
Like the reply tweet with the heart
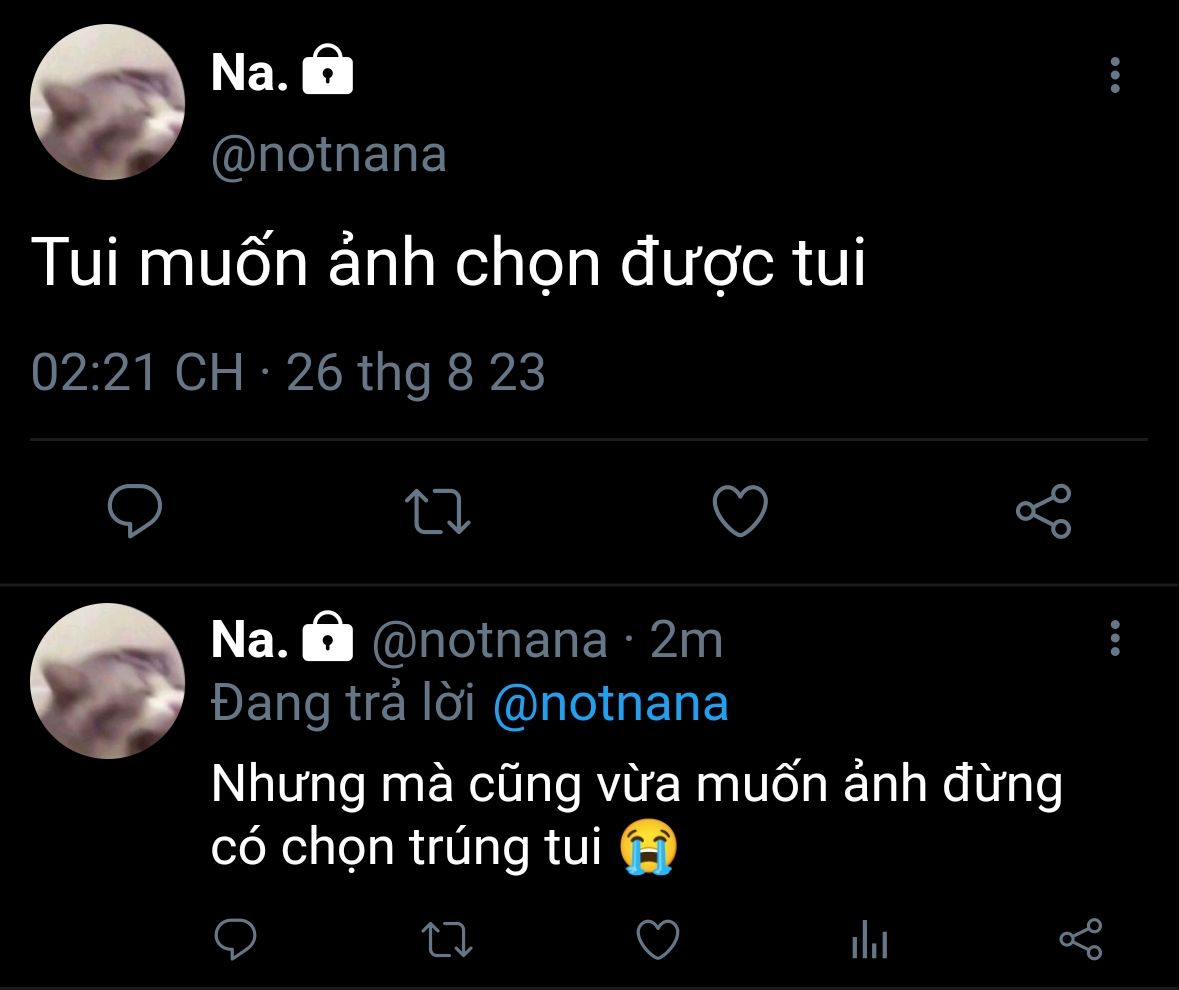pyautogui.click(x=658, y=940)
